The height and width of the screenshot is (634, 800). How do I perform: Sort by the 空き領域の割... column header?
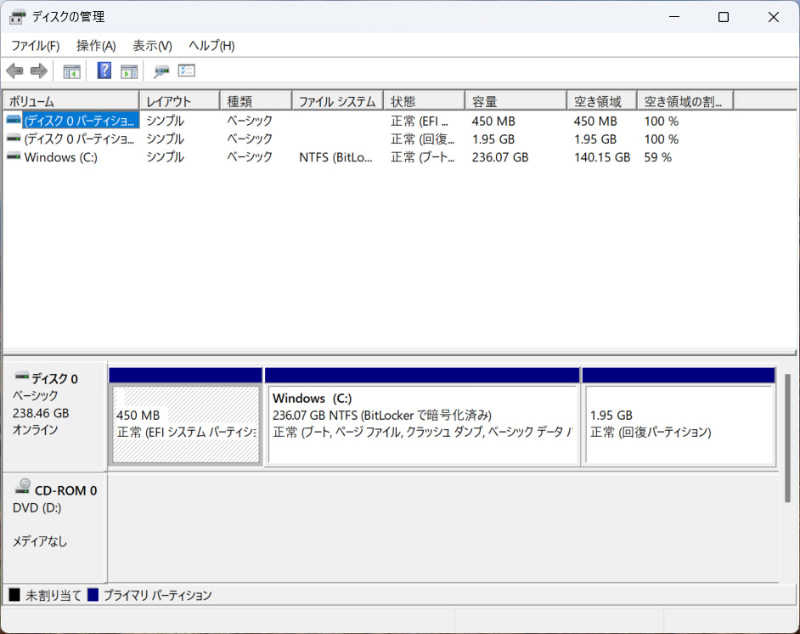pos(685,101)
